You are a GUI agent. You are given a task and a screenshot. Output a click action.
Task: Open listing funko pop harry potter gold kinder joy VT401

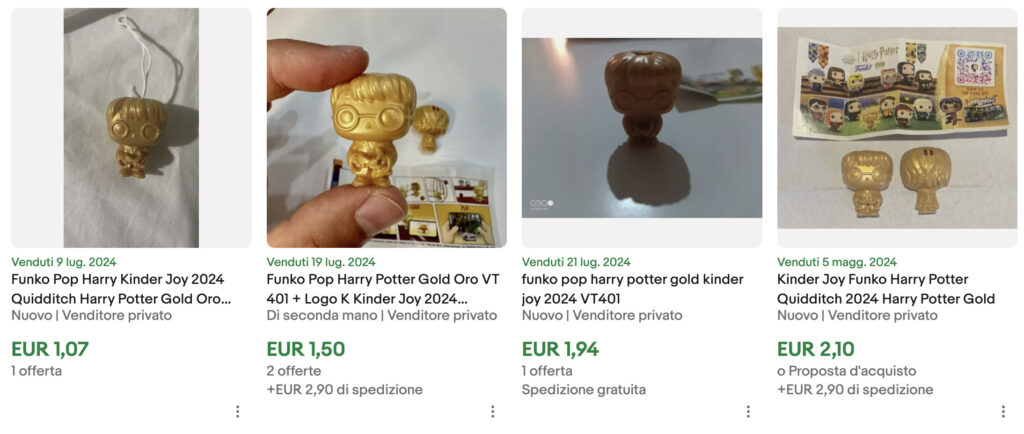click(x=633, y=289)
